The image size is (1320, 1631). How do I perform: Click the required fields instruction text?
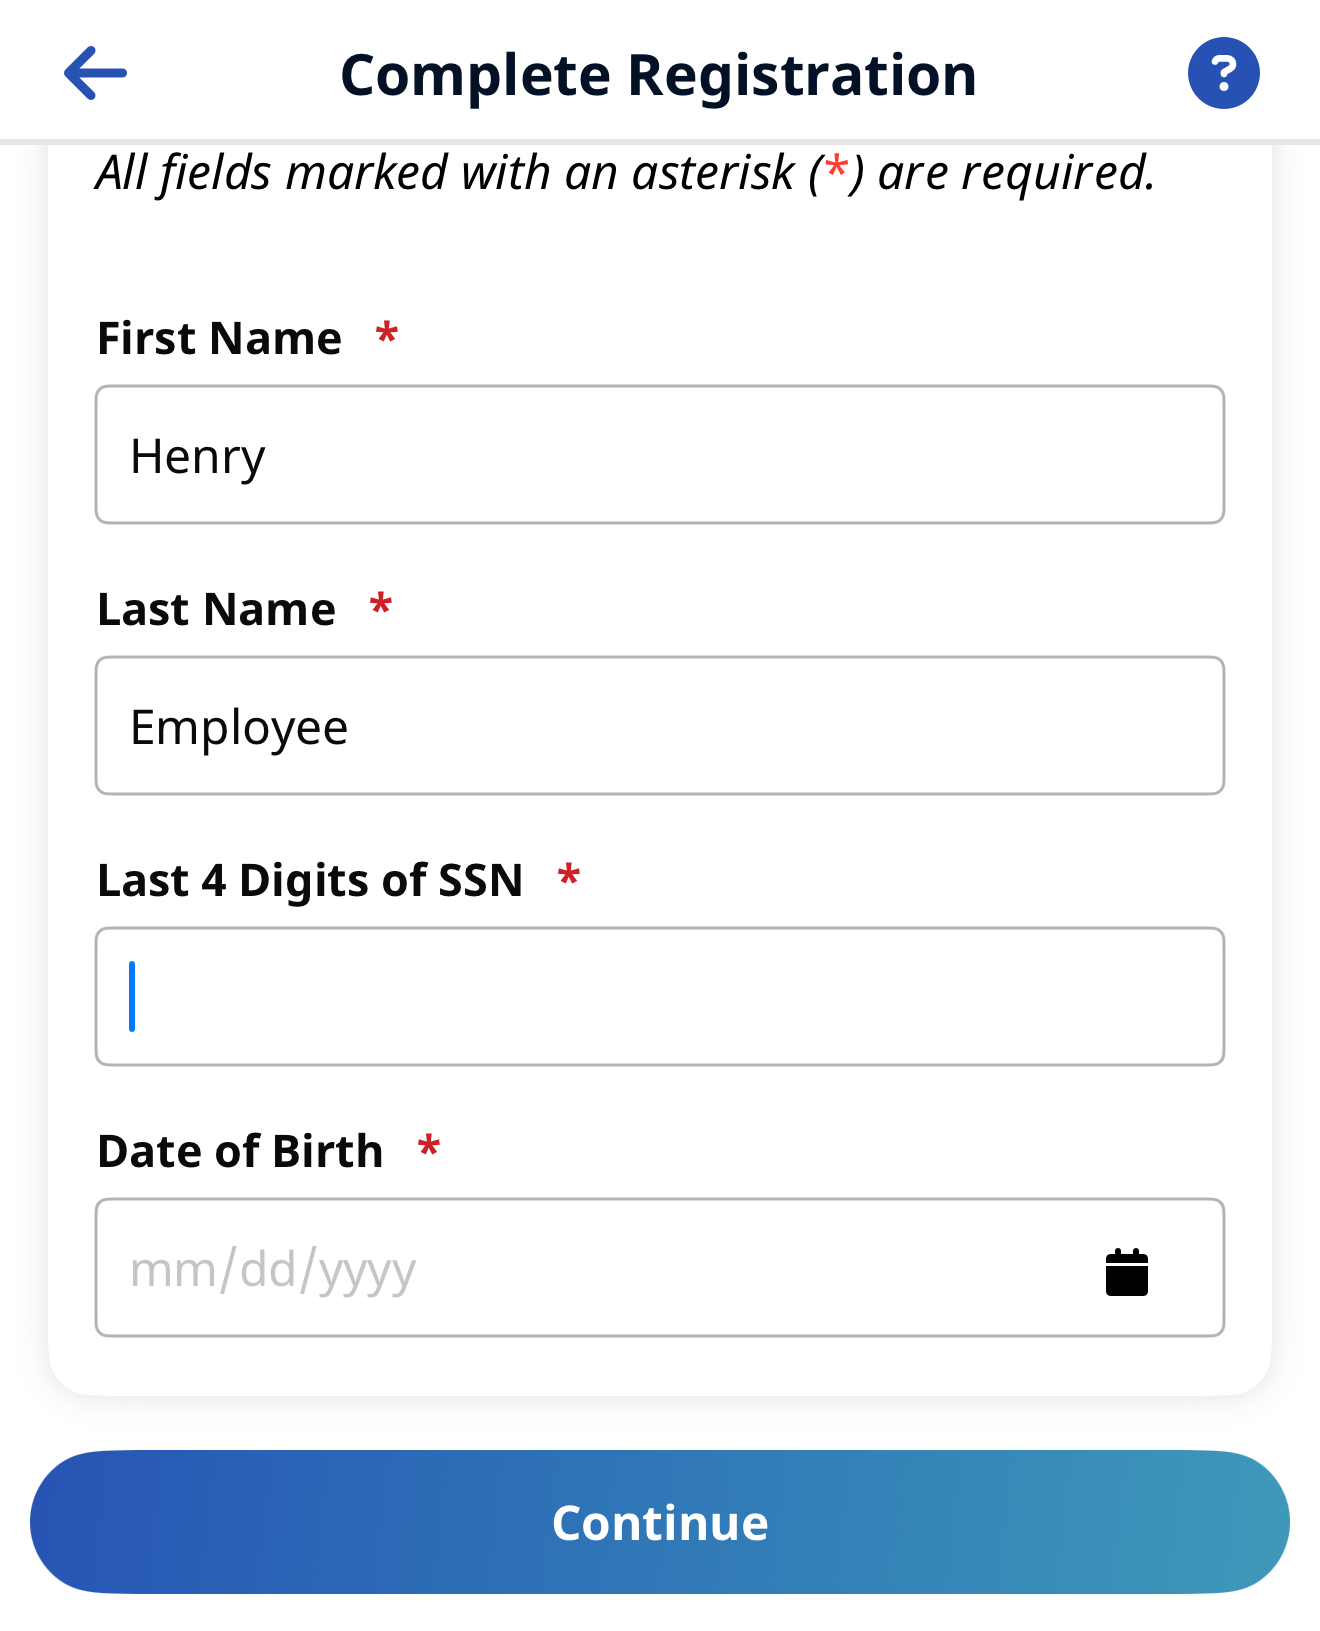[x=625, y=172]
